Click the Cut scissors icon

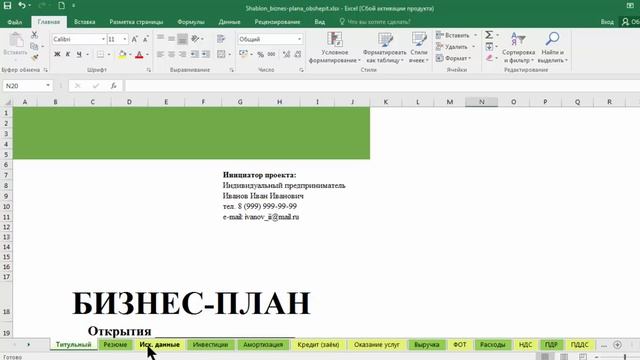click(x=34, y=36)
